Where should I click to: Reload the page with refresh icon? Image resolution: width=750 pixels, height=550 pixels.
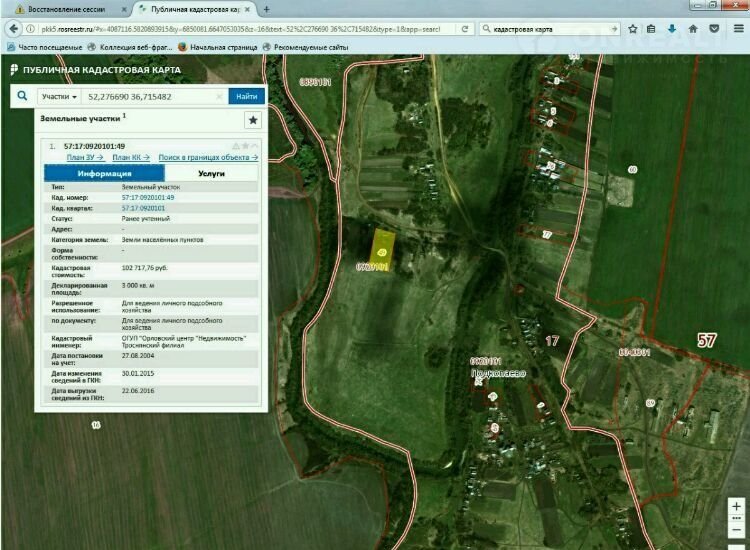click(x=465, y=29)
